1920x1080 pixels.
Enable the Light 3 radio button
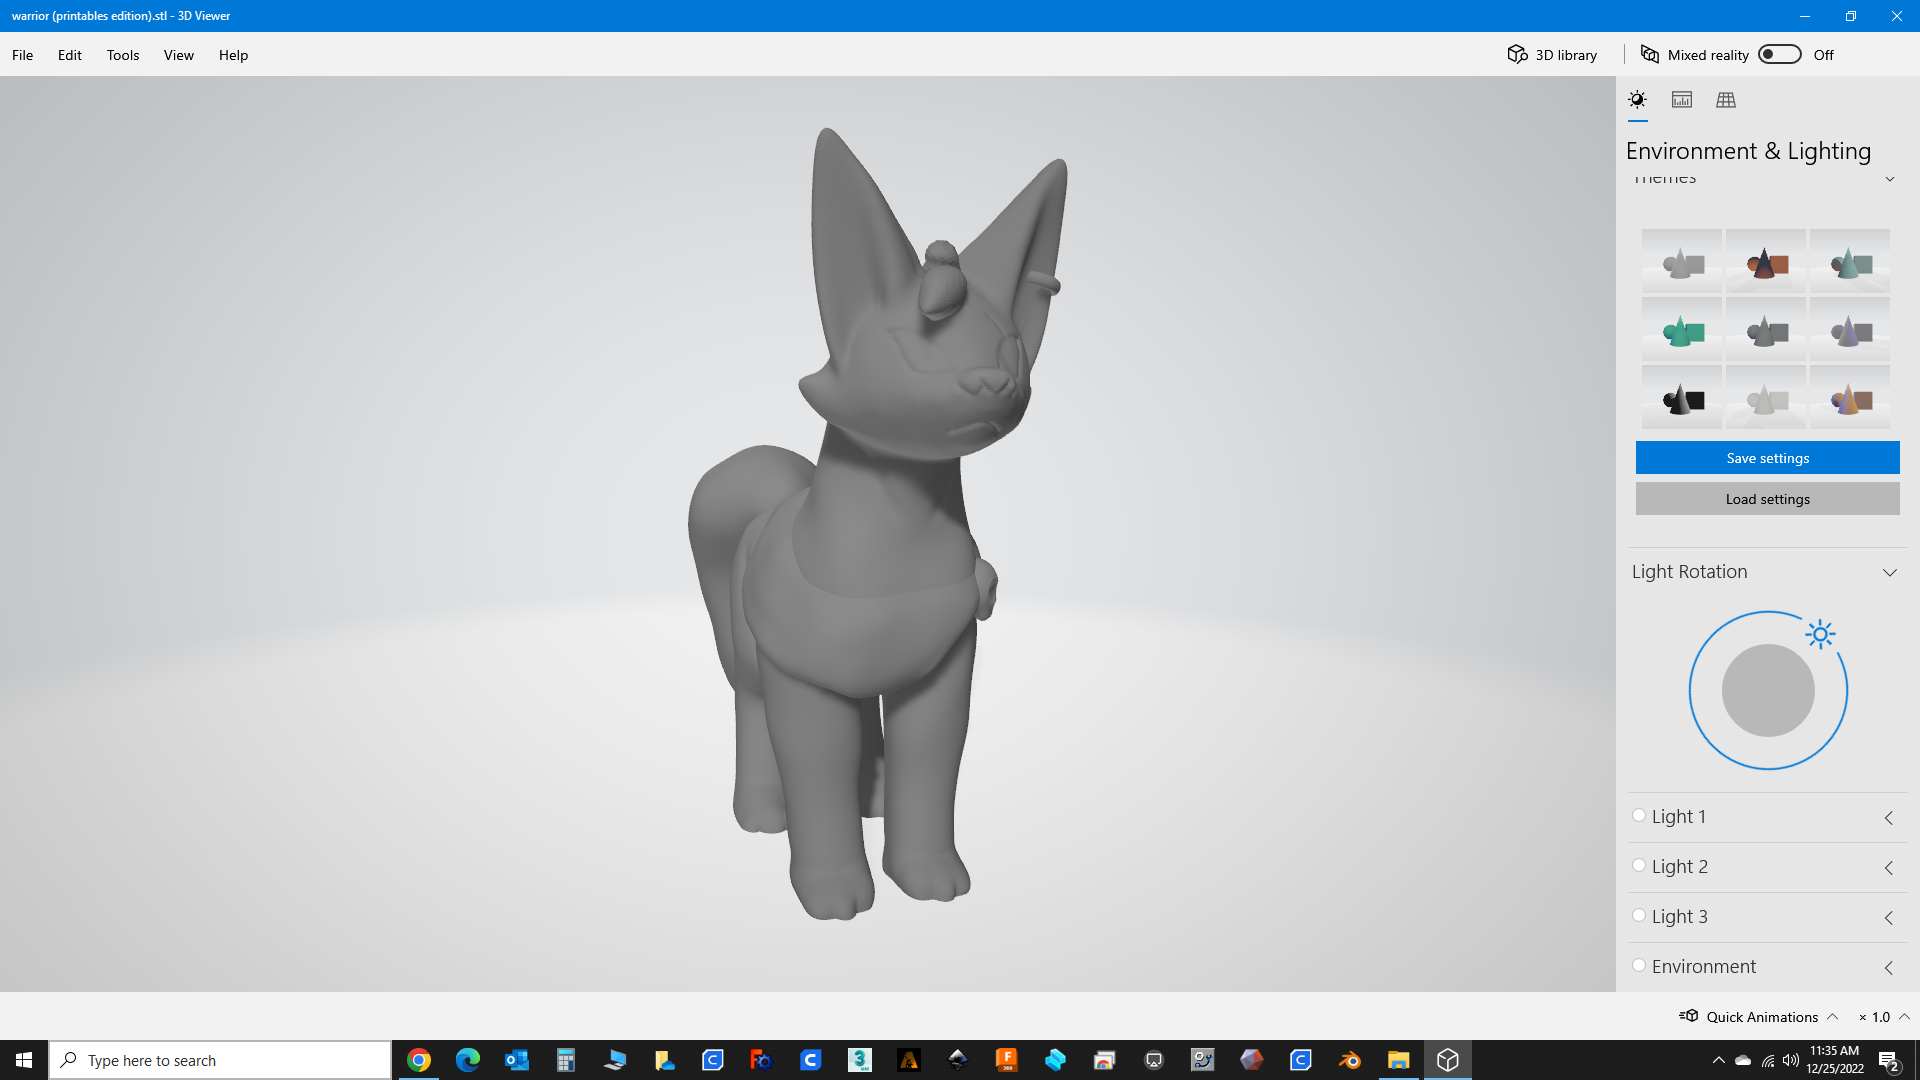coord(1639,915)
